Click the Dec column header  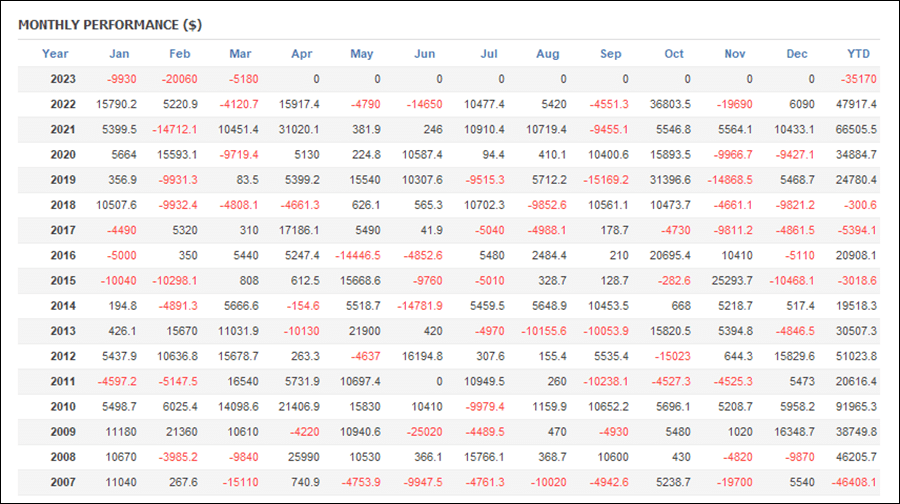pyautogui.click(x=797, y=54)
